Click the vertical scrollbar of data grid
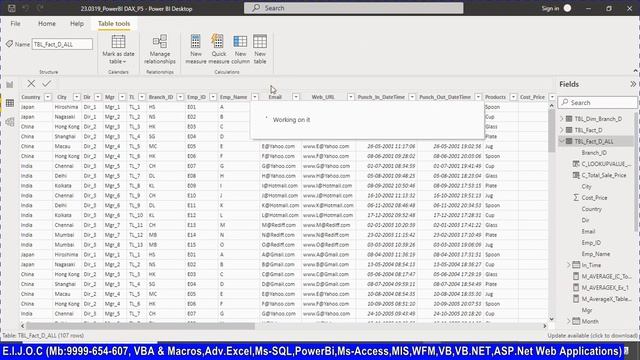 click(x=551, y=130)
